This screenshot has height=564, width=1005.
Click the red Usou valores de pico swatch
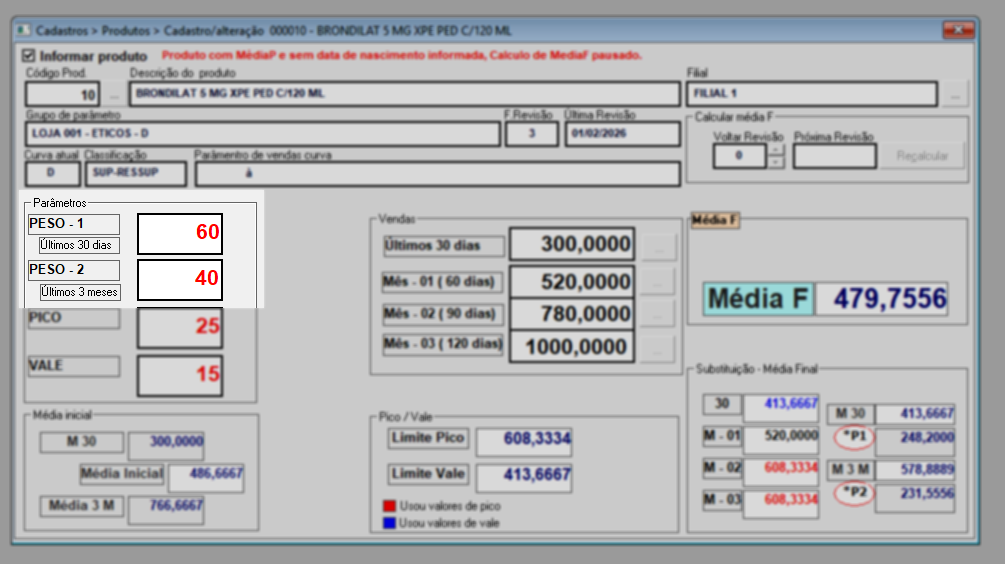click(388, 507)
